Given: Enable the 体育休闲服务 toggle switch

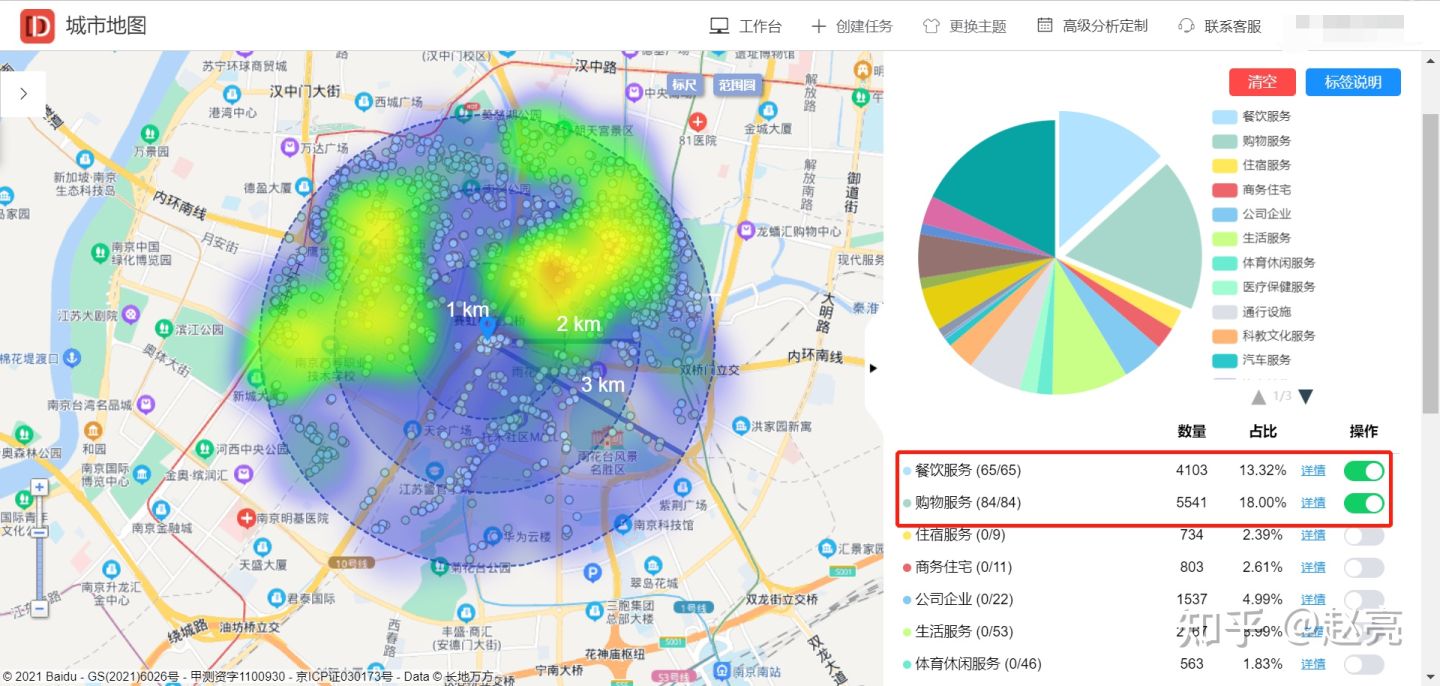Looking at the screenshot, I should click(x=1364, y=665).
